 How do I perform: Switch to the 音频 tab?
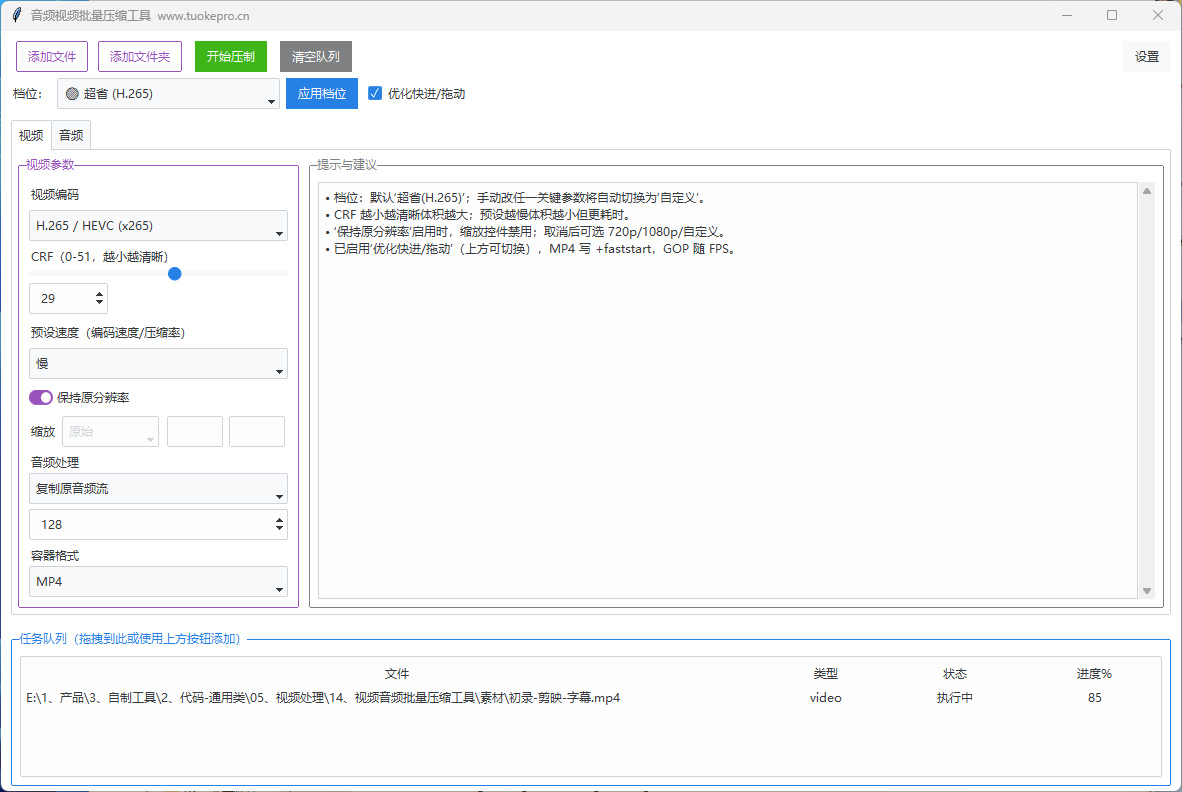(71, 135)
